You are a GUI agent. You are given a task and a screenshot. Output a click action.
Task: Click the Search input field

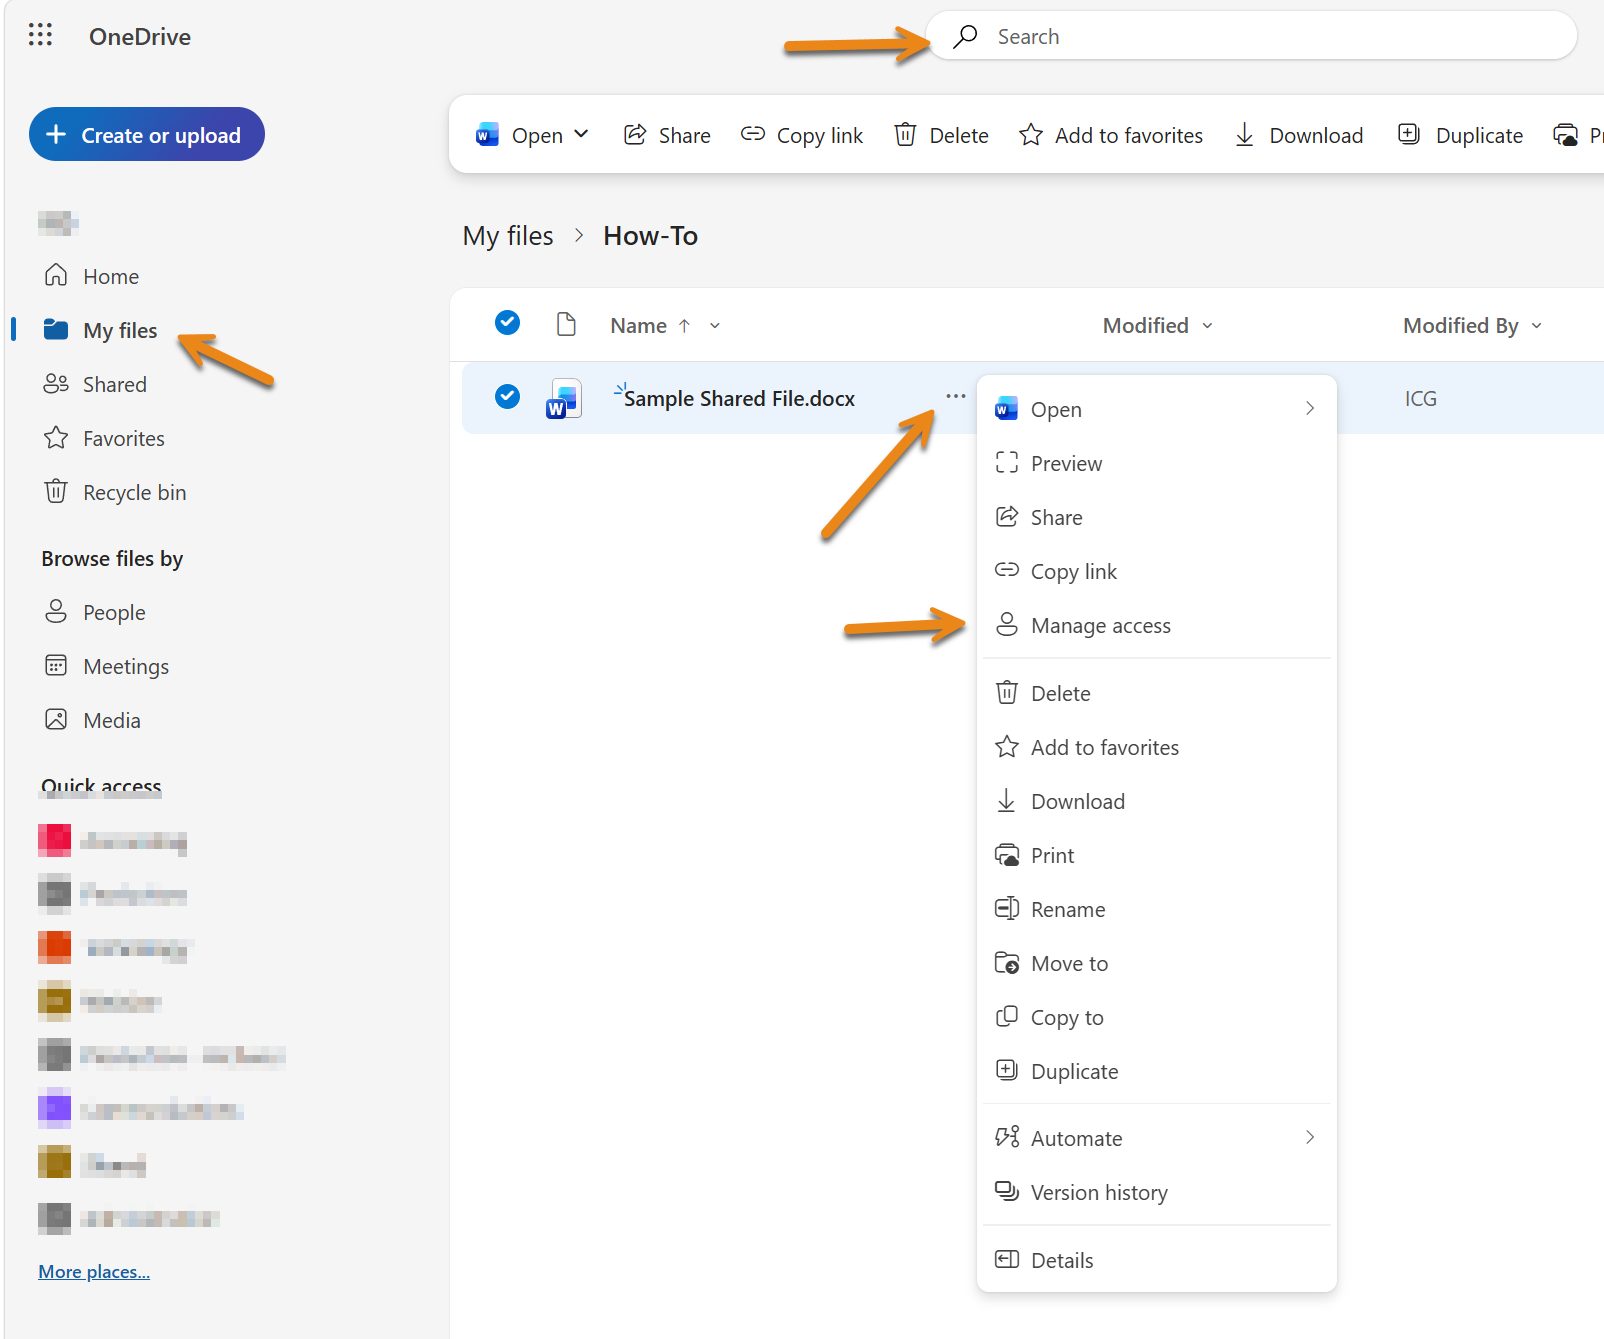1252,36
